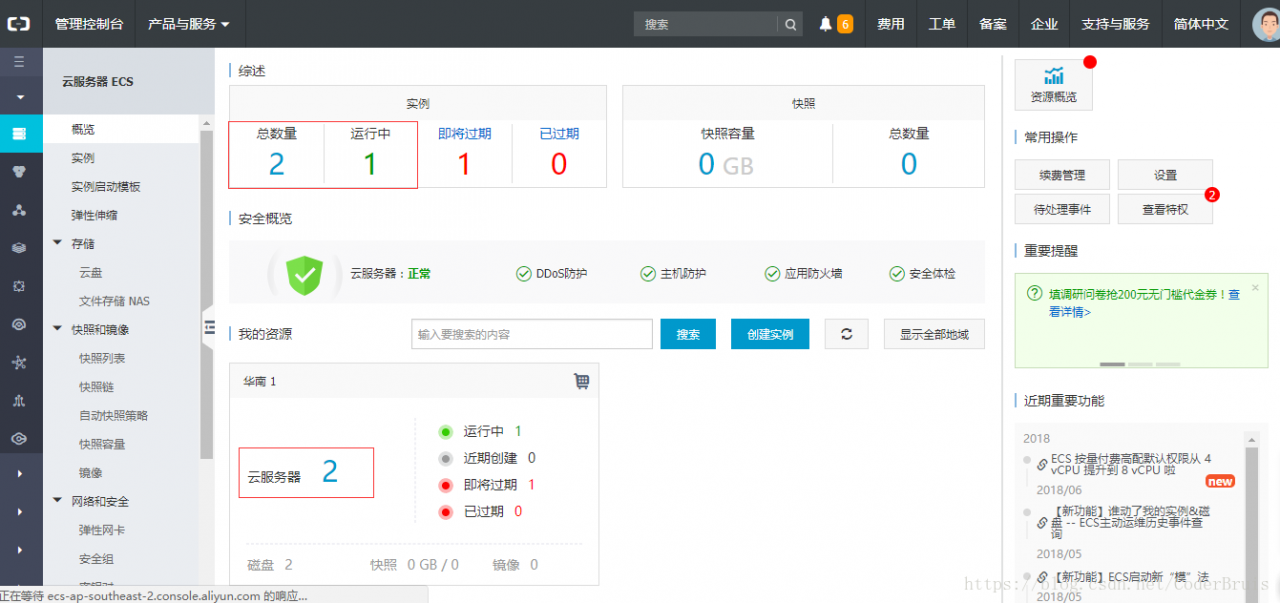Image resolution: width=1280 pixels, height=603 pixels.
Task: Click the sidebar collapse handle
Action: (209, 326)
